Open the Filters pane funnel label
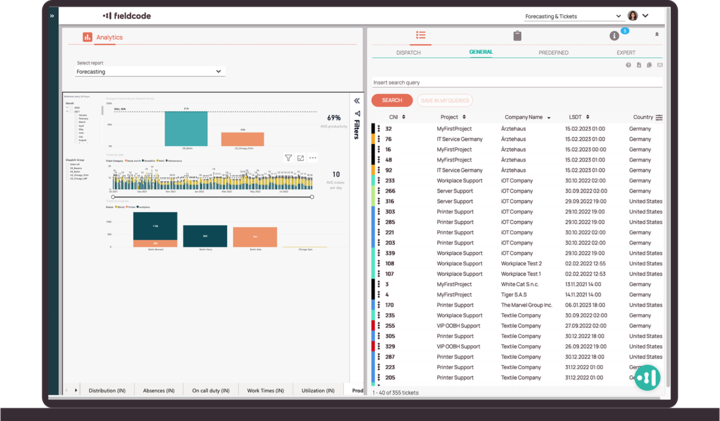 pyautogui.click(x=357, y=125)
